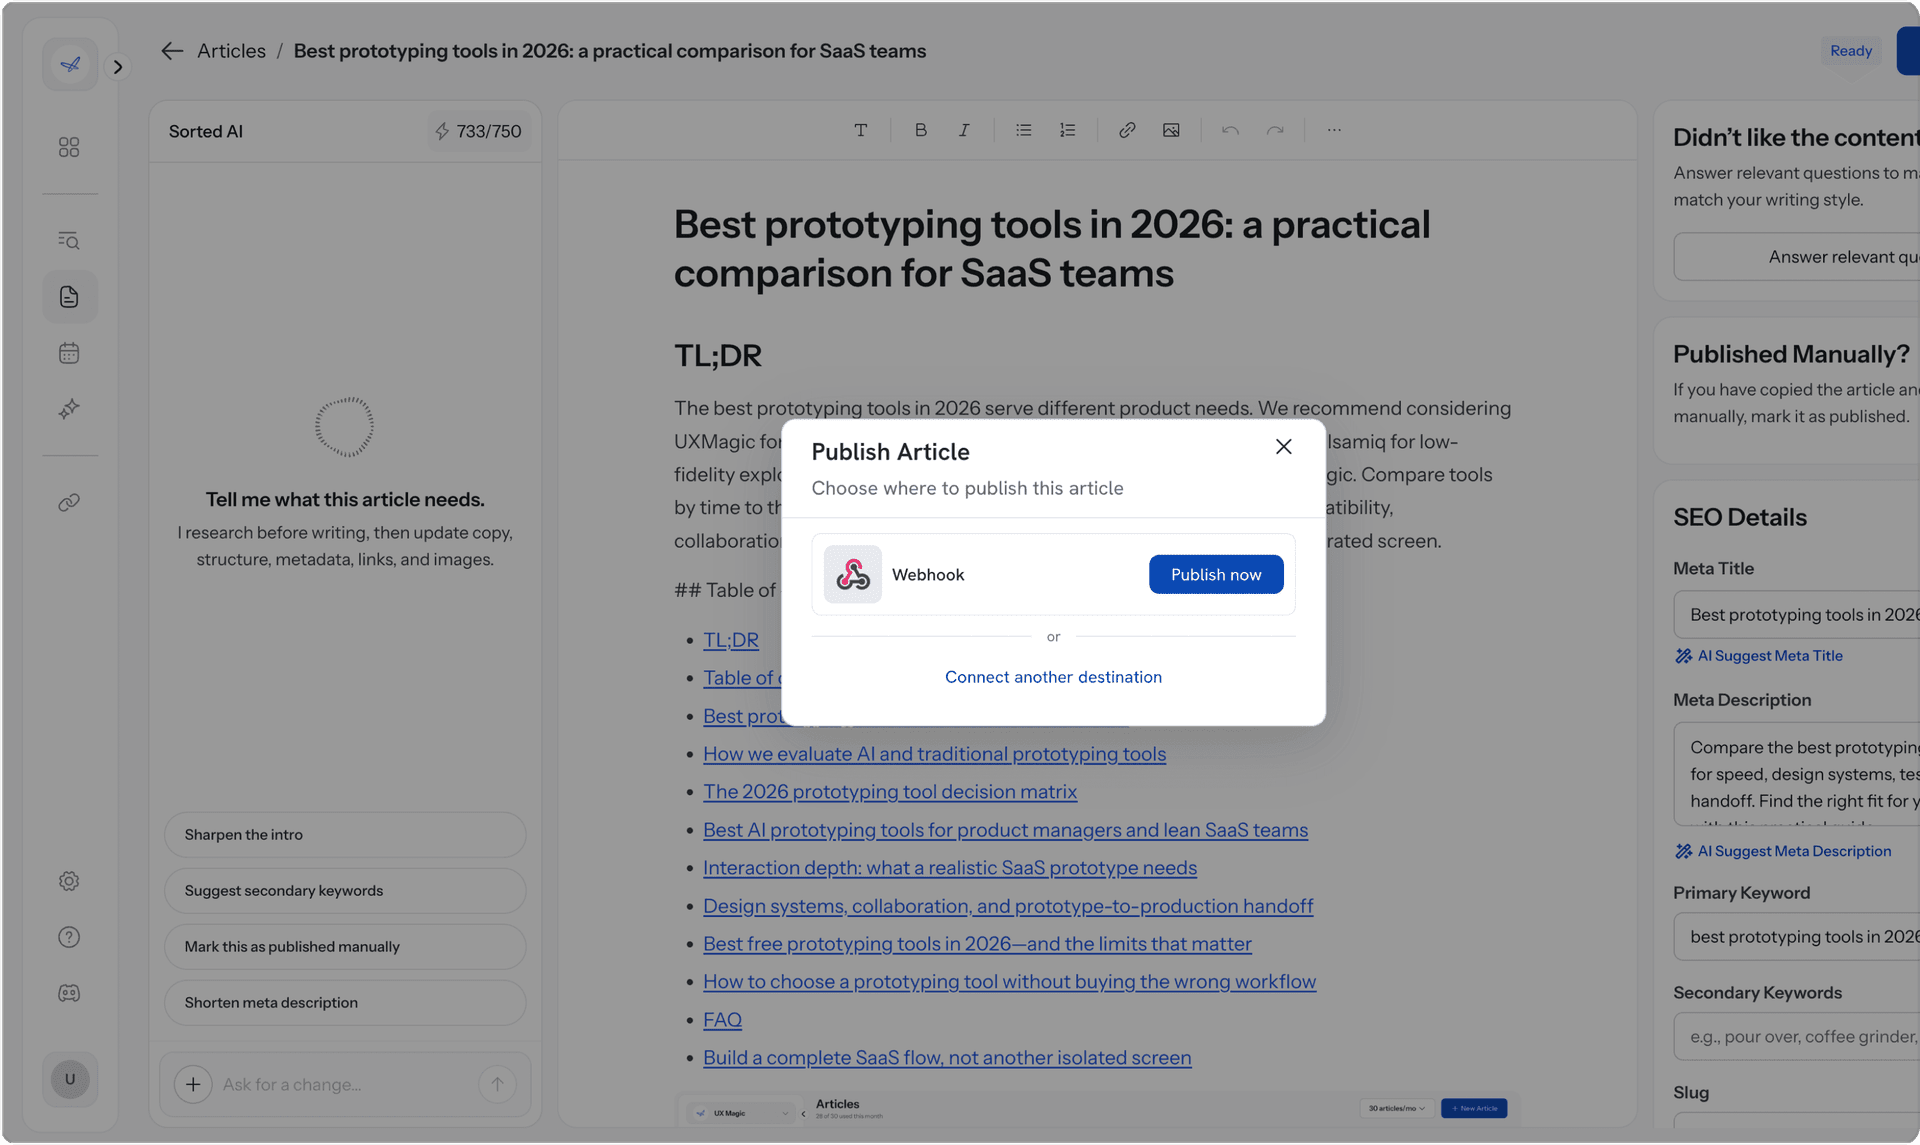Open the FAQ table of contents link
The height and width of the screenshot is (1145, 1920).
coord(722,1020)
